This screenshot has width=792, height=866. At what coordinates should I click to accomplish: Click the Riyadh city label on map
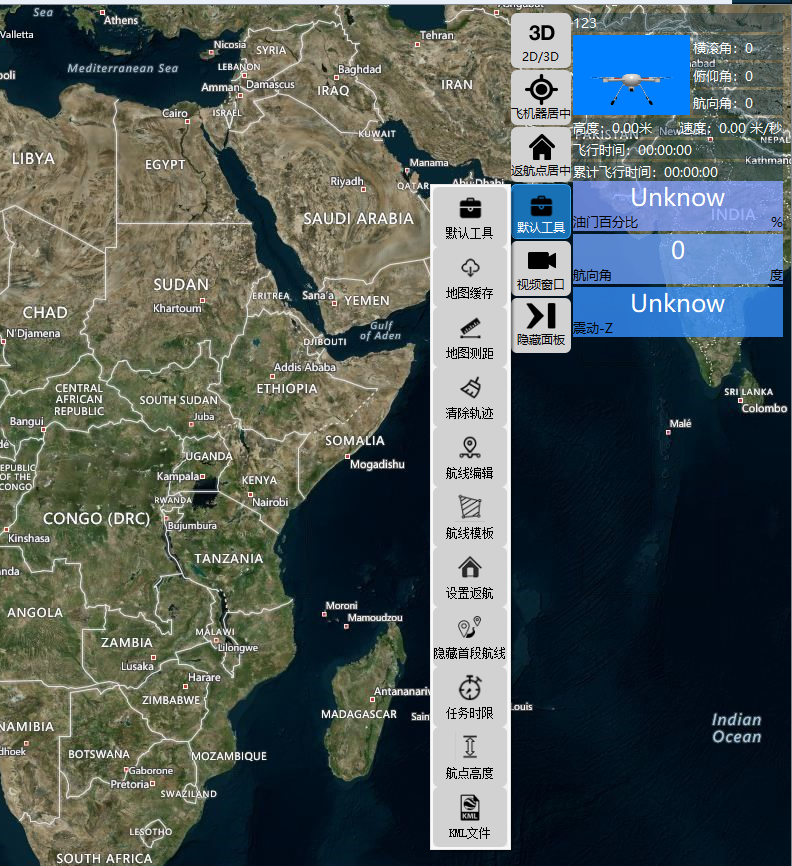[x=347, y=181]
